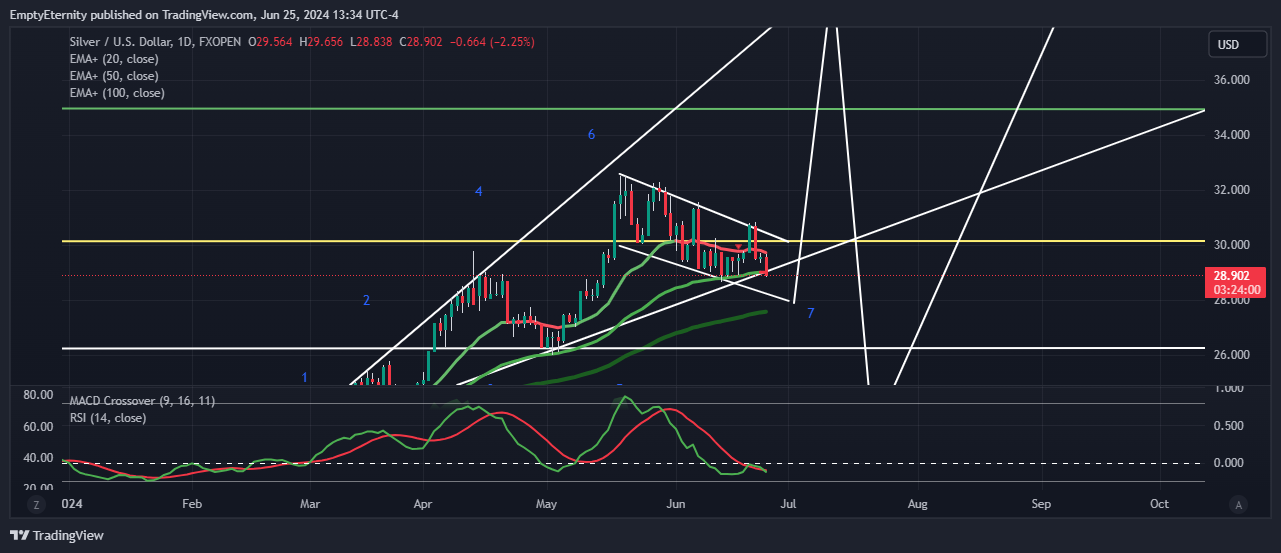The image size is (1281, 553).
Task: Click the Jun label on time axis
Action: point(676,505)
